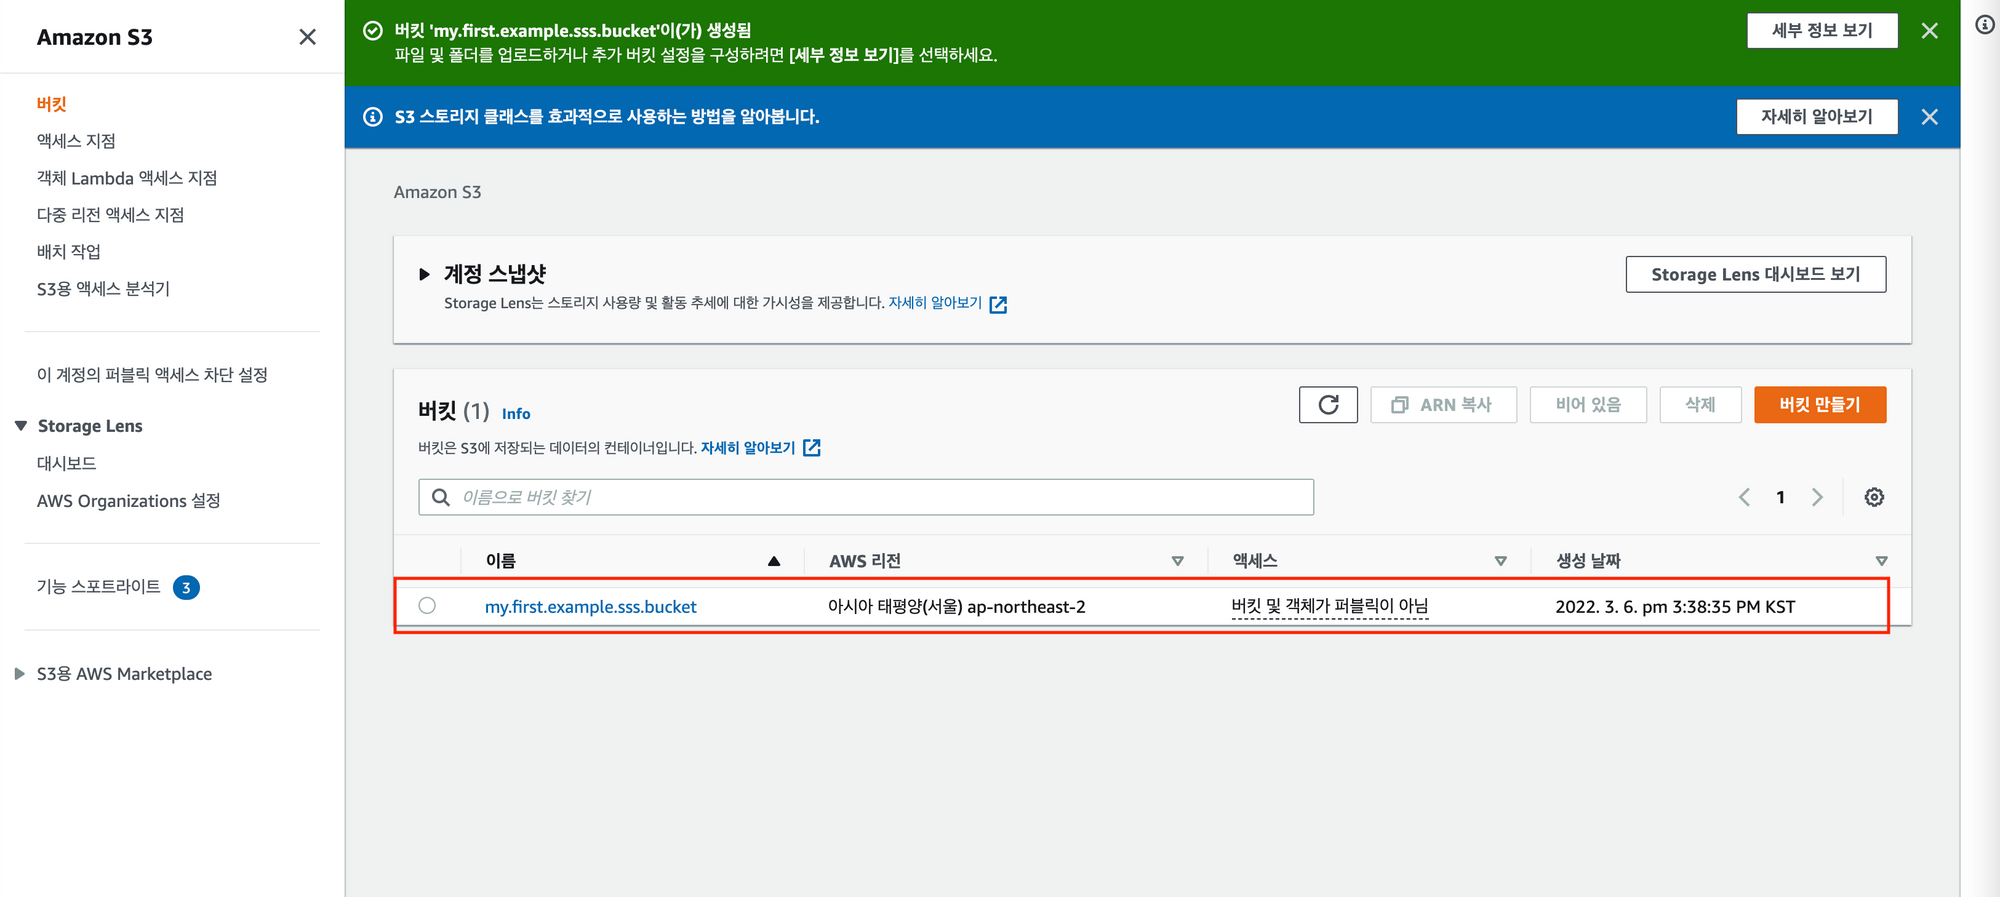Image resolution: width=2000 pixels, height=897 pixels.
Task: Click 버킷 및 객체가 퍼블릭이 아님 access status
Action: [1330, 607]
